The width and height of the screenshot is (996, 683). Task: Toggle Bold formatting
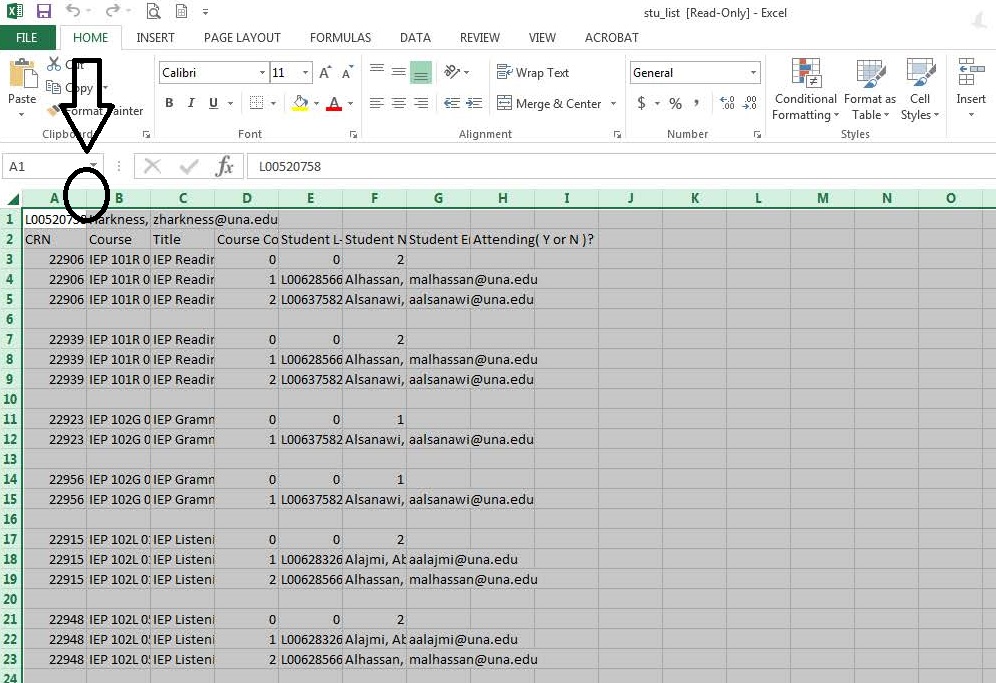169,103
